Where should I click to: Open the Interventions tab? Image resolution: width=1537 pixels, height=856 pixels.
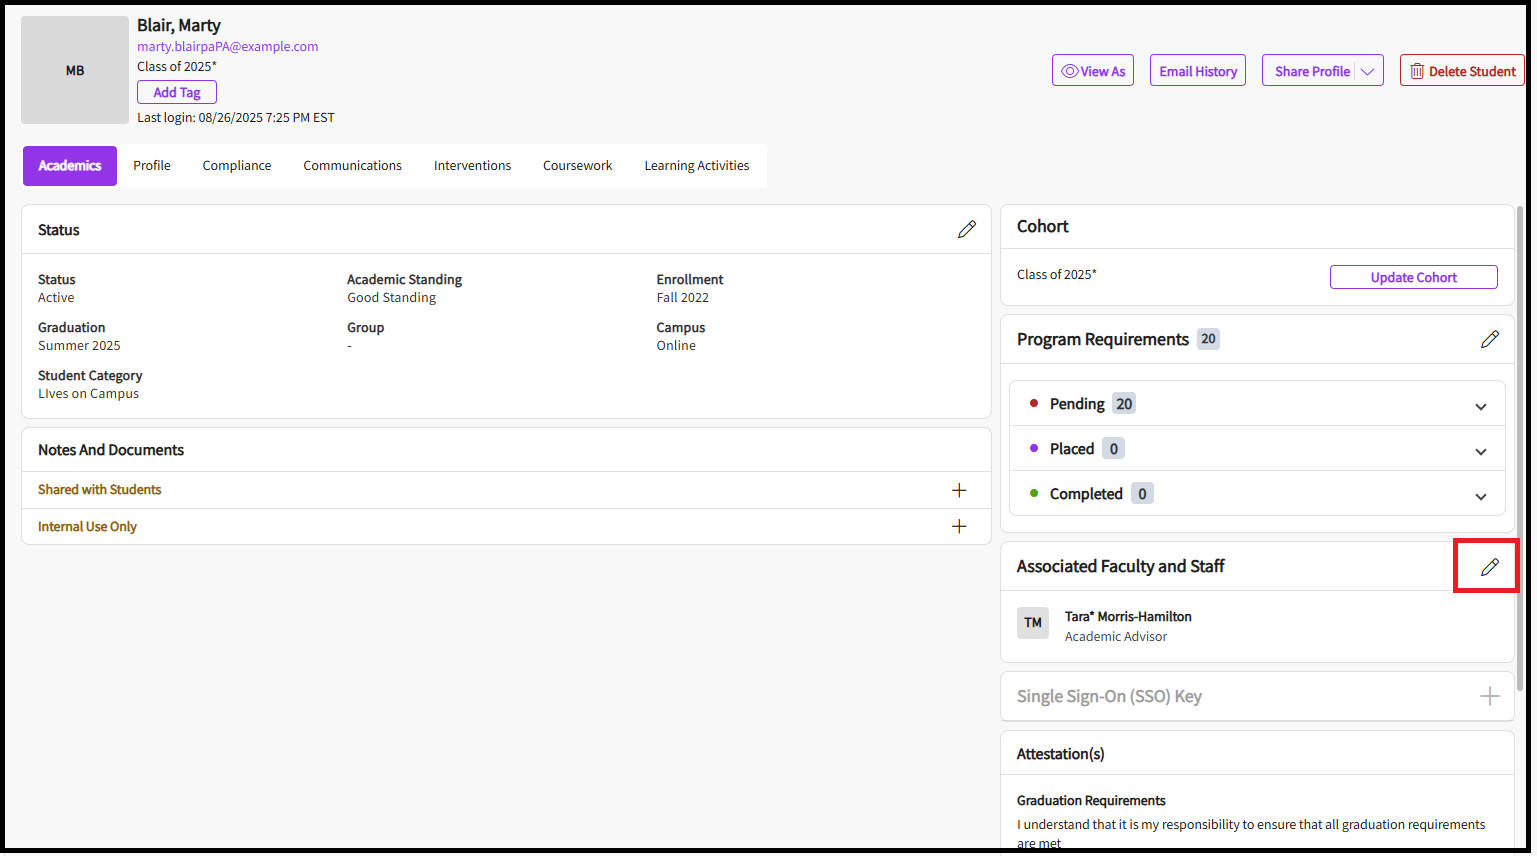tap(472, 166)
